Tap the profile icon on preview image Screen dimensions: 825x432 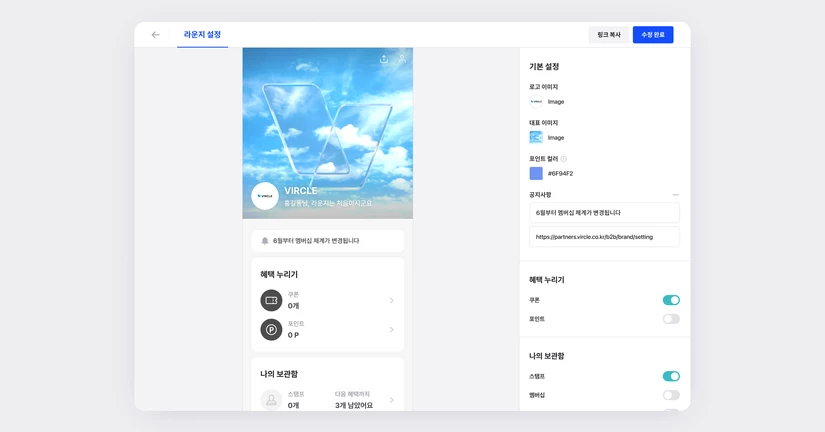402,59
